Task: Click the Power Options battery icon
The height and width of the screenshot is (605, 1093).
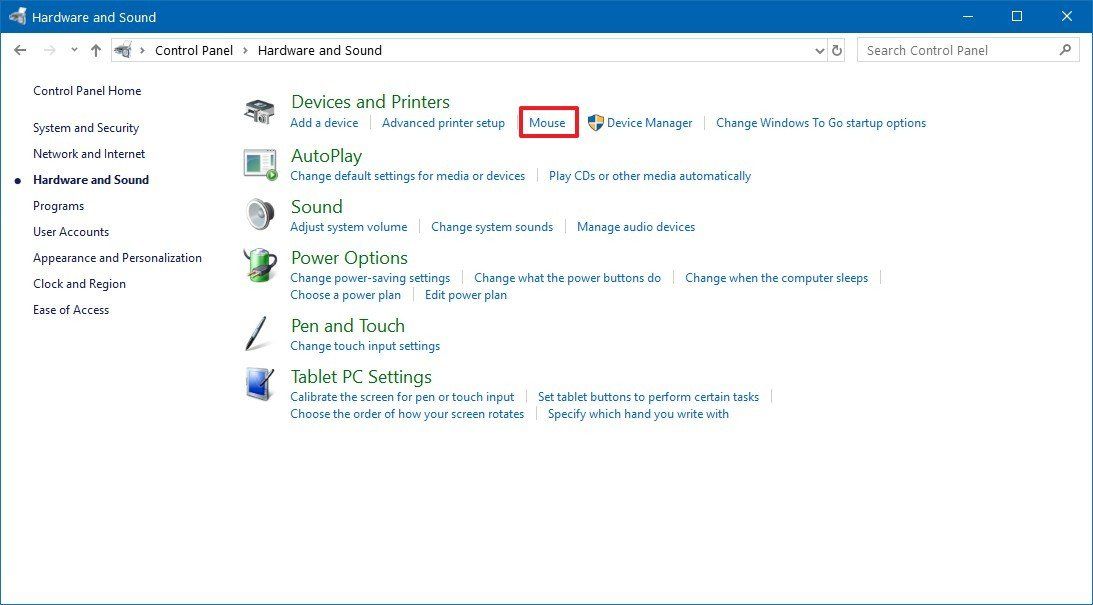Action: (260, 266)
